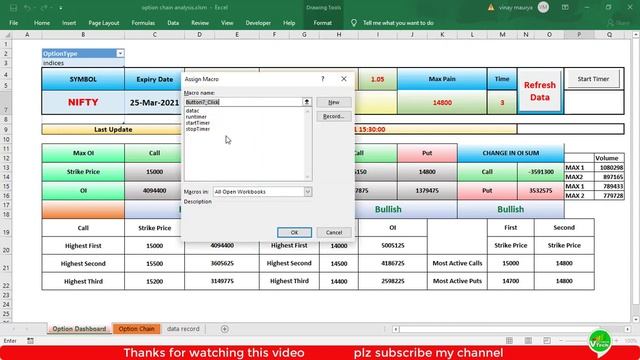Click the vertical scrollbar down arrow
Screen dimensions: 640x360
tap(636, 319)
